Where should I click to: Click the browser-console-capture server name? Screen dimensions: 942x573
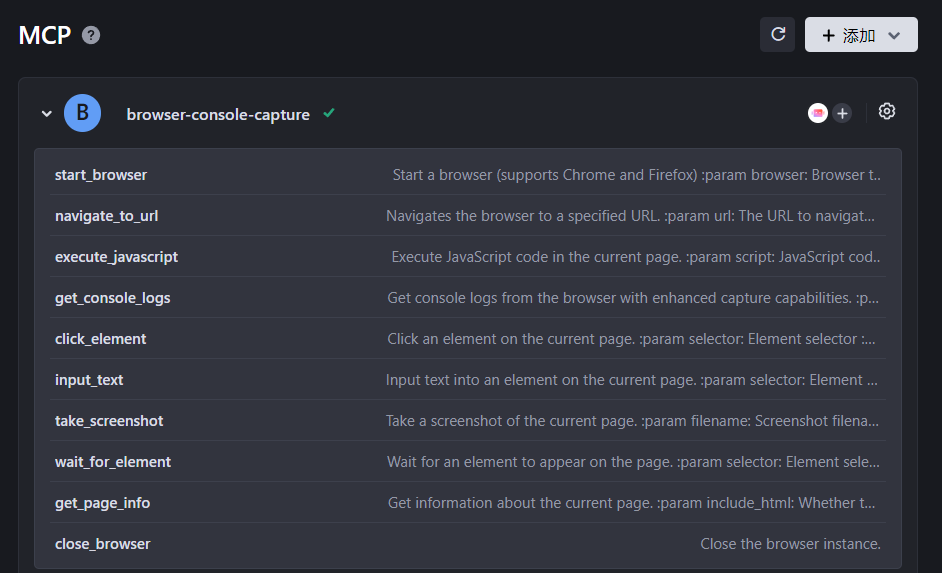[218, 115]
